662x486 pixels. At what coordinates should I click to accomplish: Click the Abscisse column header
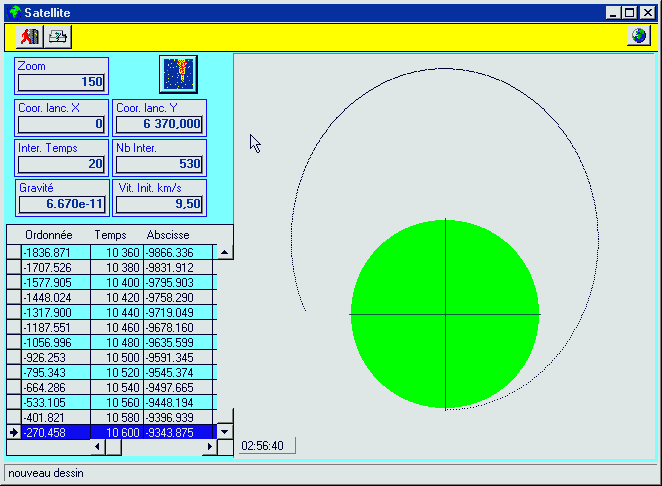[168, 235]
